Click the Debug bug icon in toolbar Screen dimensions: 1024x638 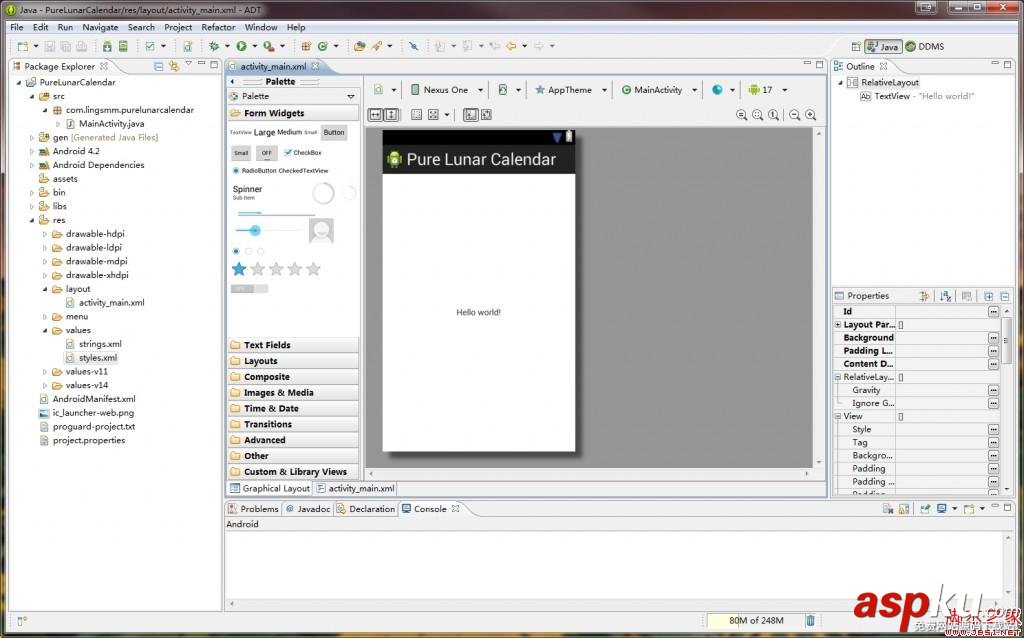tap(214, 46)
